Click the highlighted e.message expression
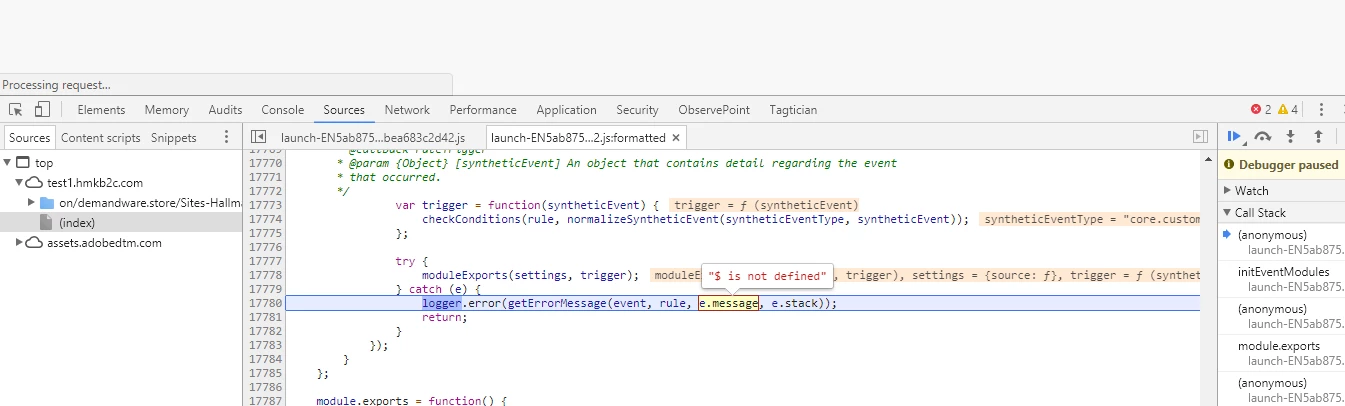The image size is (1345, 406). [729, 303]
